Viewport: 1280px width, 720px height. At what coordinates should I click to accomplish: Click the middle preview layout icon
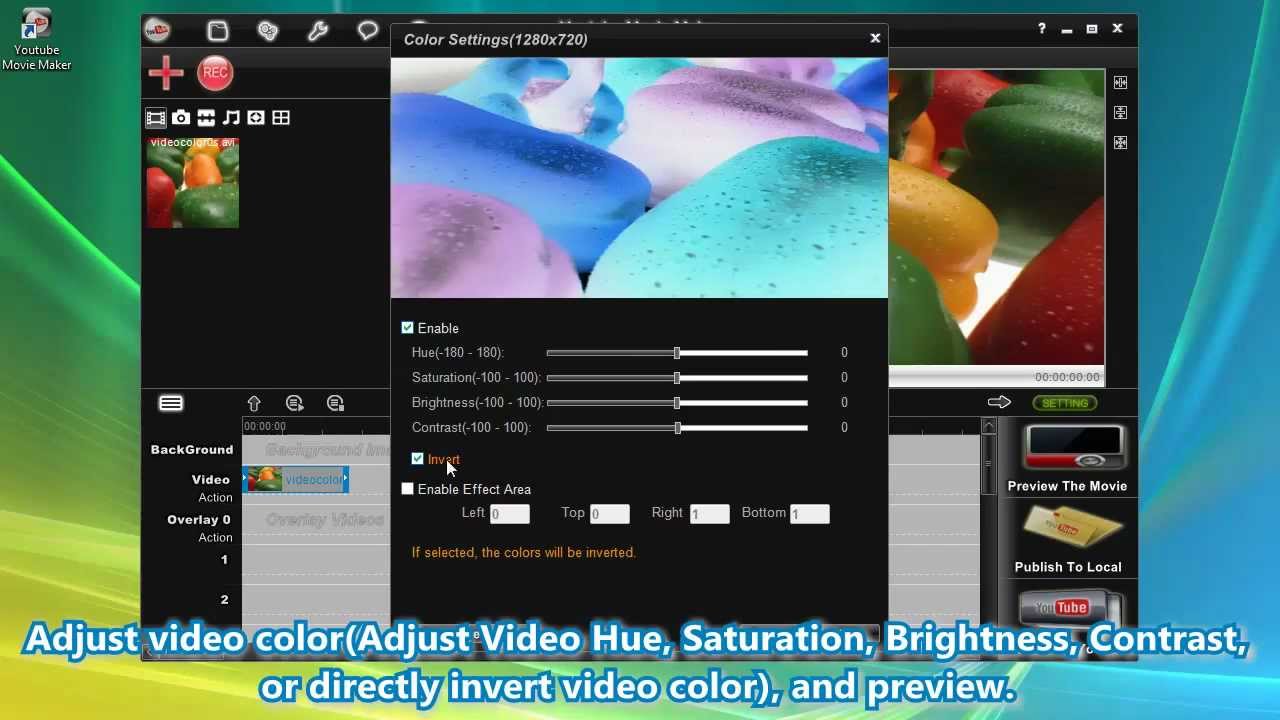[1120, 113]
